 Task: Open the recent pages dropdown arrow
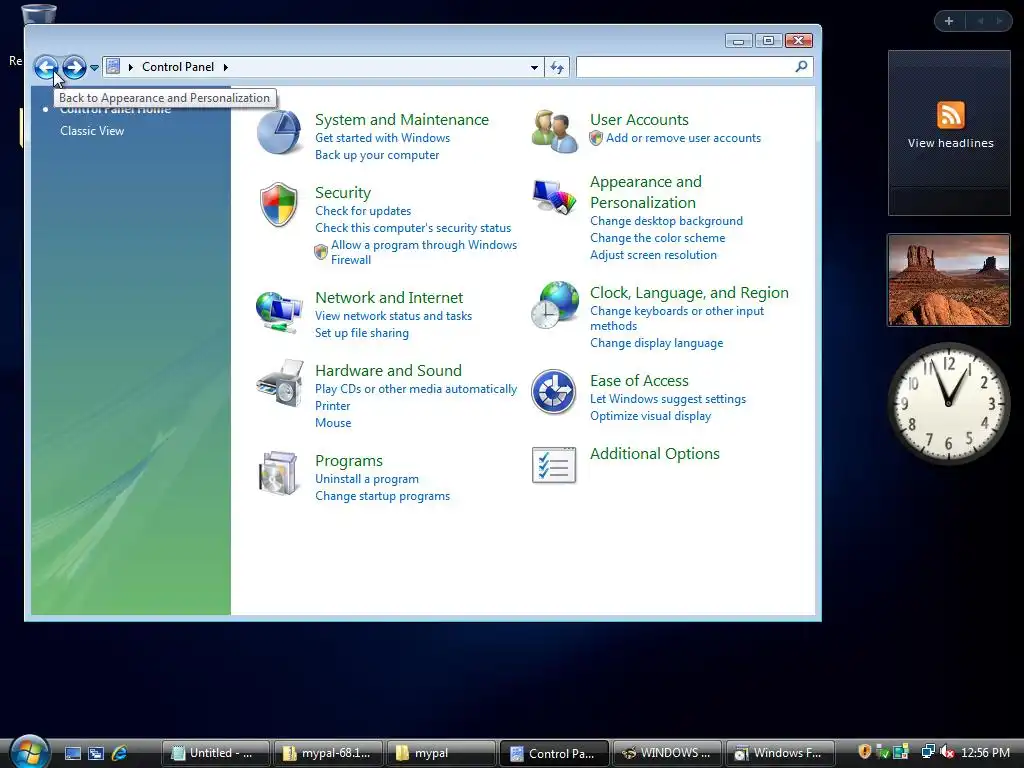click(x=94, y=67)
